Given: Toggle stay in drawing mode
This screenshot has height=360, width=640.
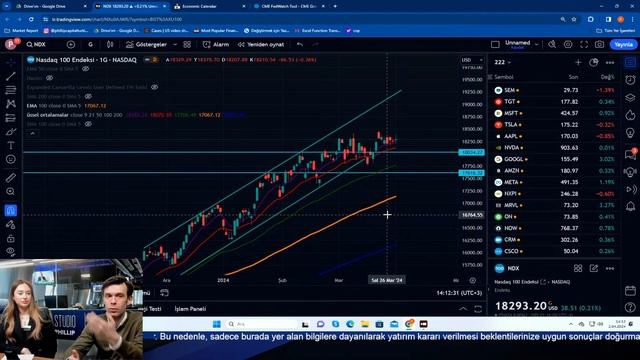Looking at the screenshot, I should [x=11, y=224].
